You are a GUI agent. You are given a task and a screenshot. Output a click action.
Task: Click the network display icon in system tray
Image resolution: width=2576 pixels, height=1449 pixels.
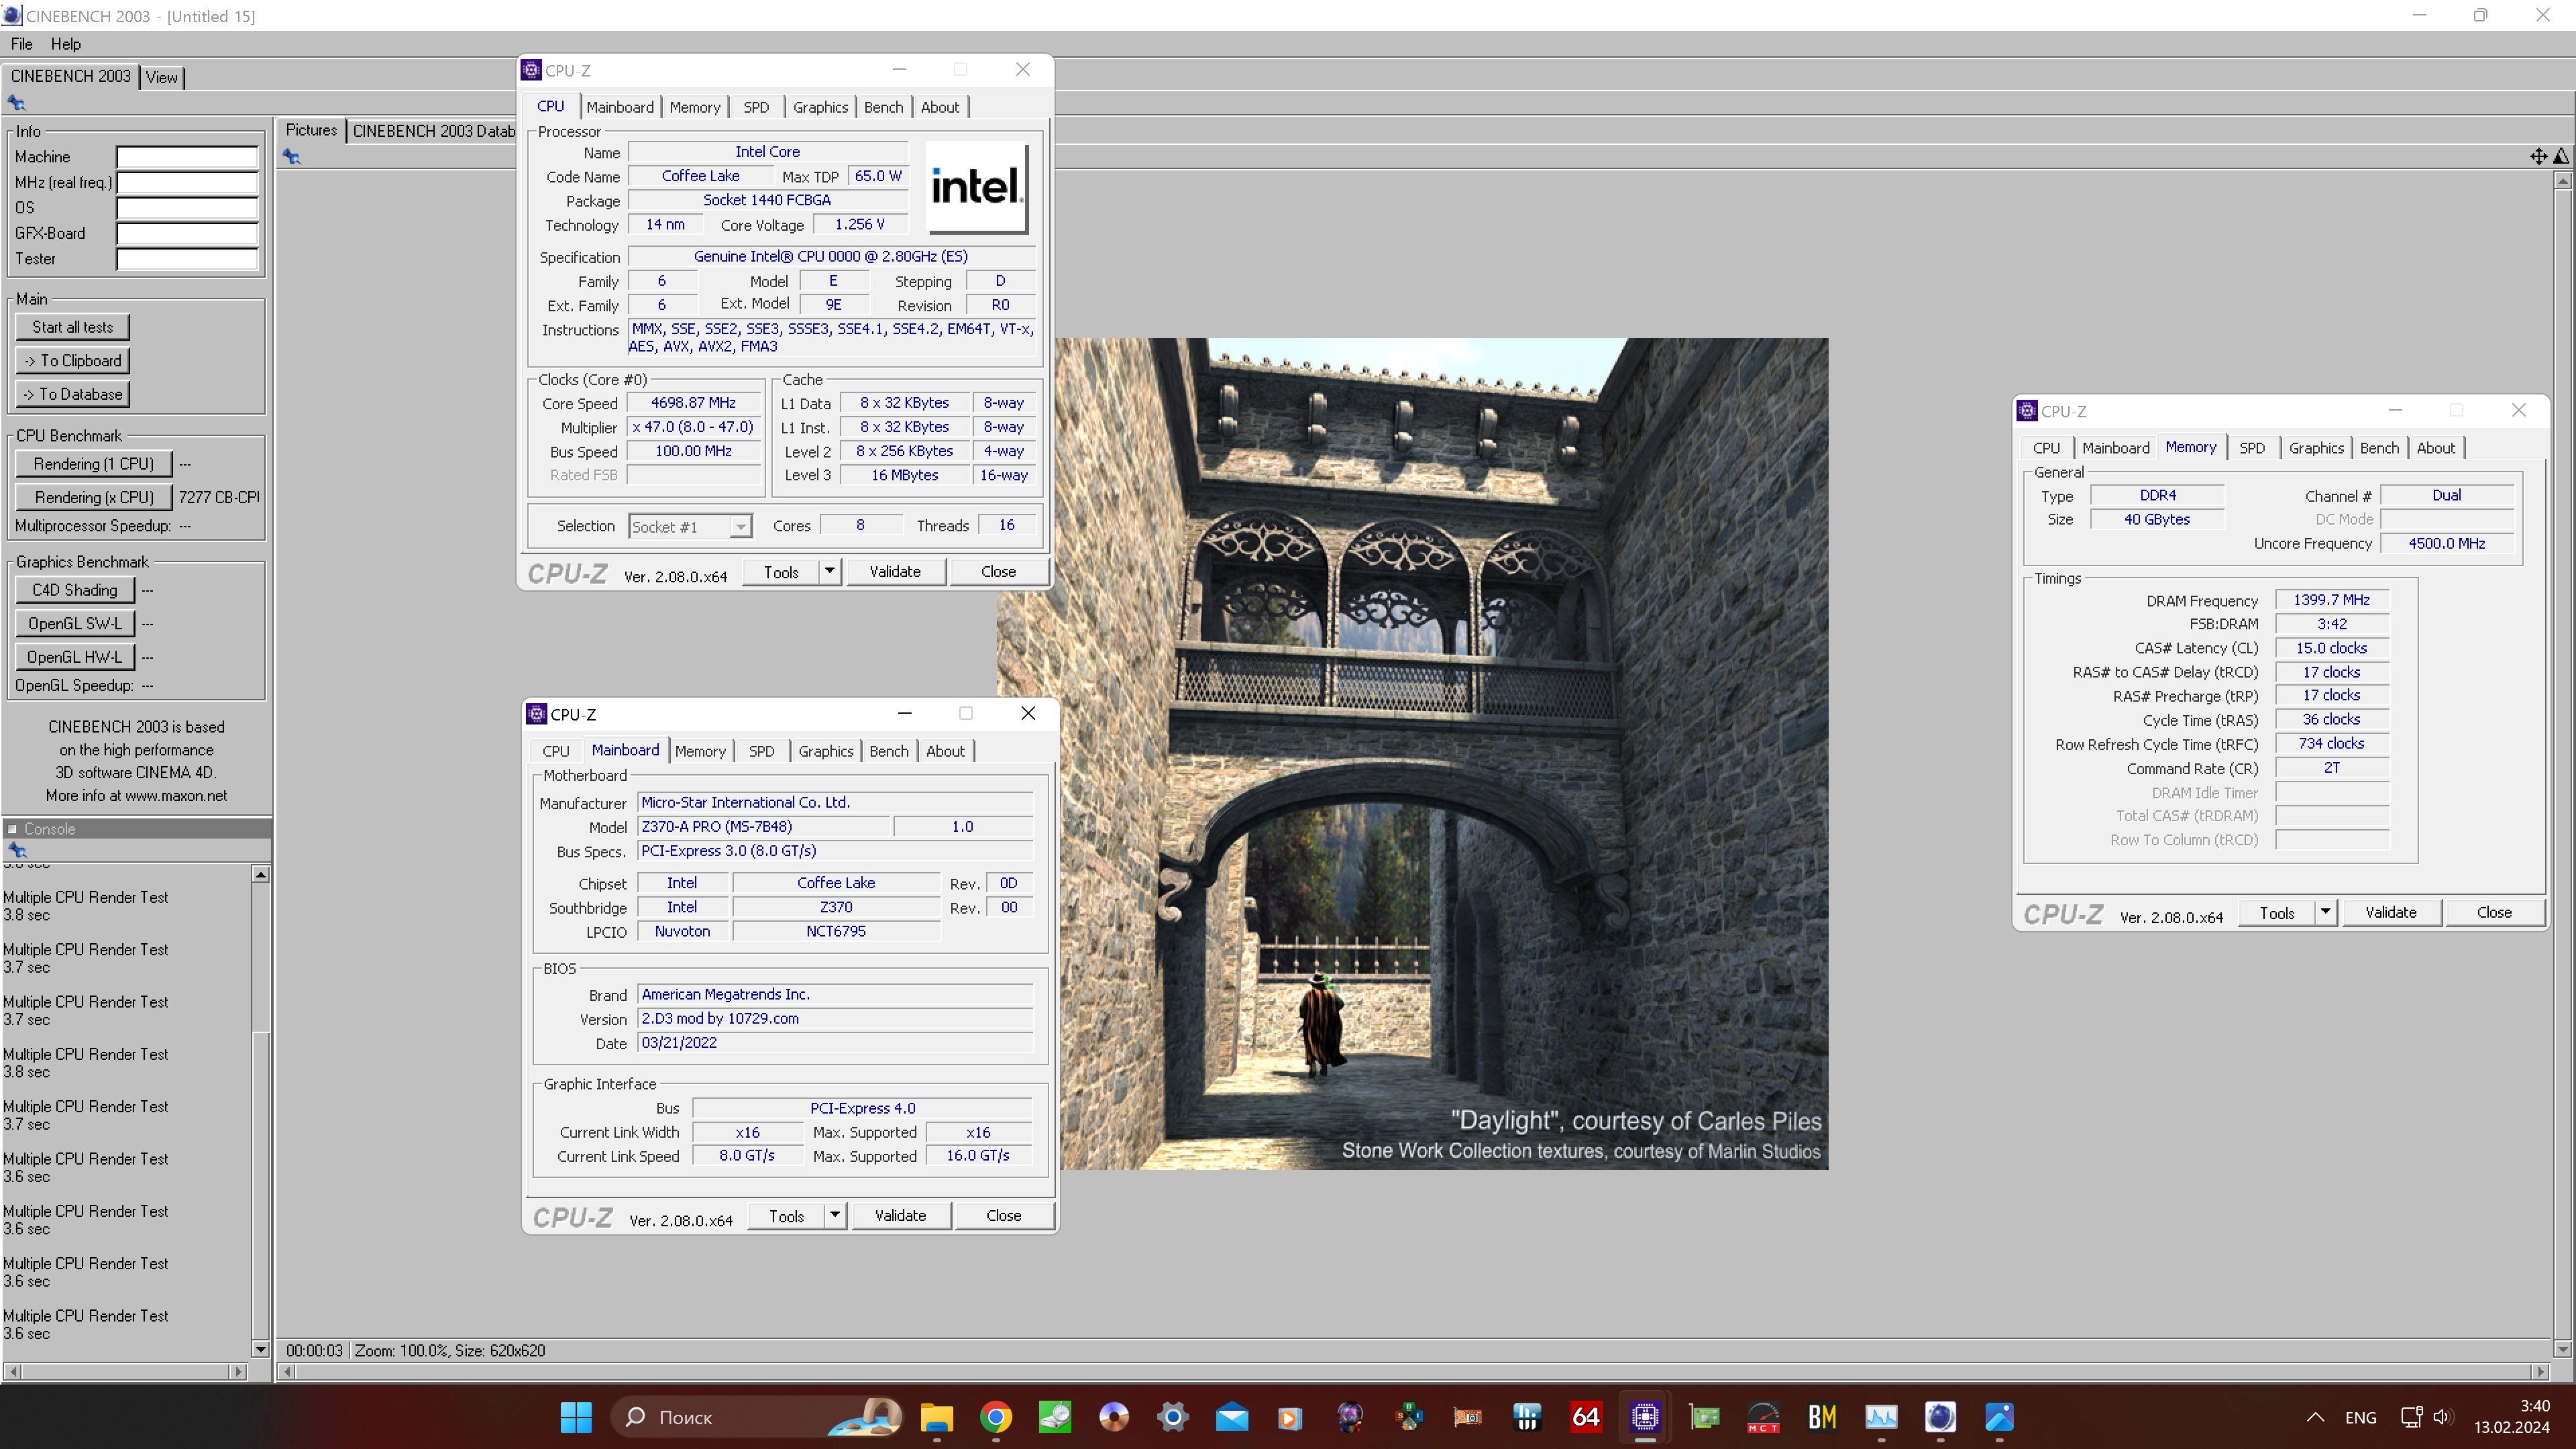pyautogui.click(x=2411, y=1417)
